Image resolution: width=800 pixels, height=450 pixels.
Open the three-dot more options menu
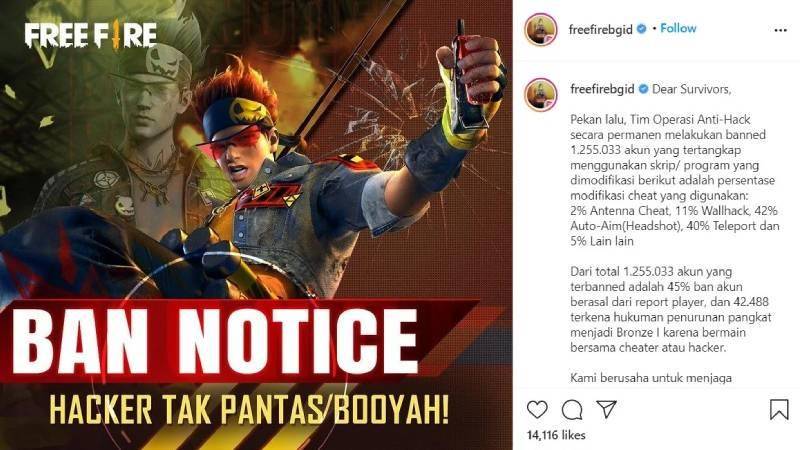click(x=780, y=31)
